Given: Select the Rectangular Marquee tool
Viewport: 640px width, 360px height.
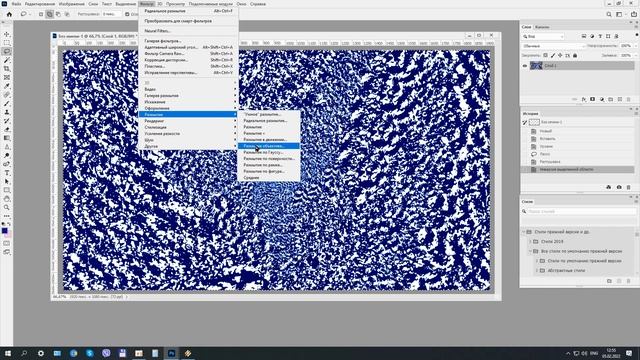Looking at the screenshot, I should coord(7,43).
